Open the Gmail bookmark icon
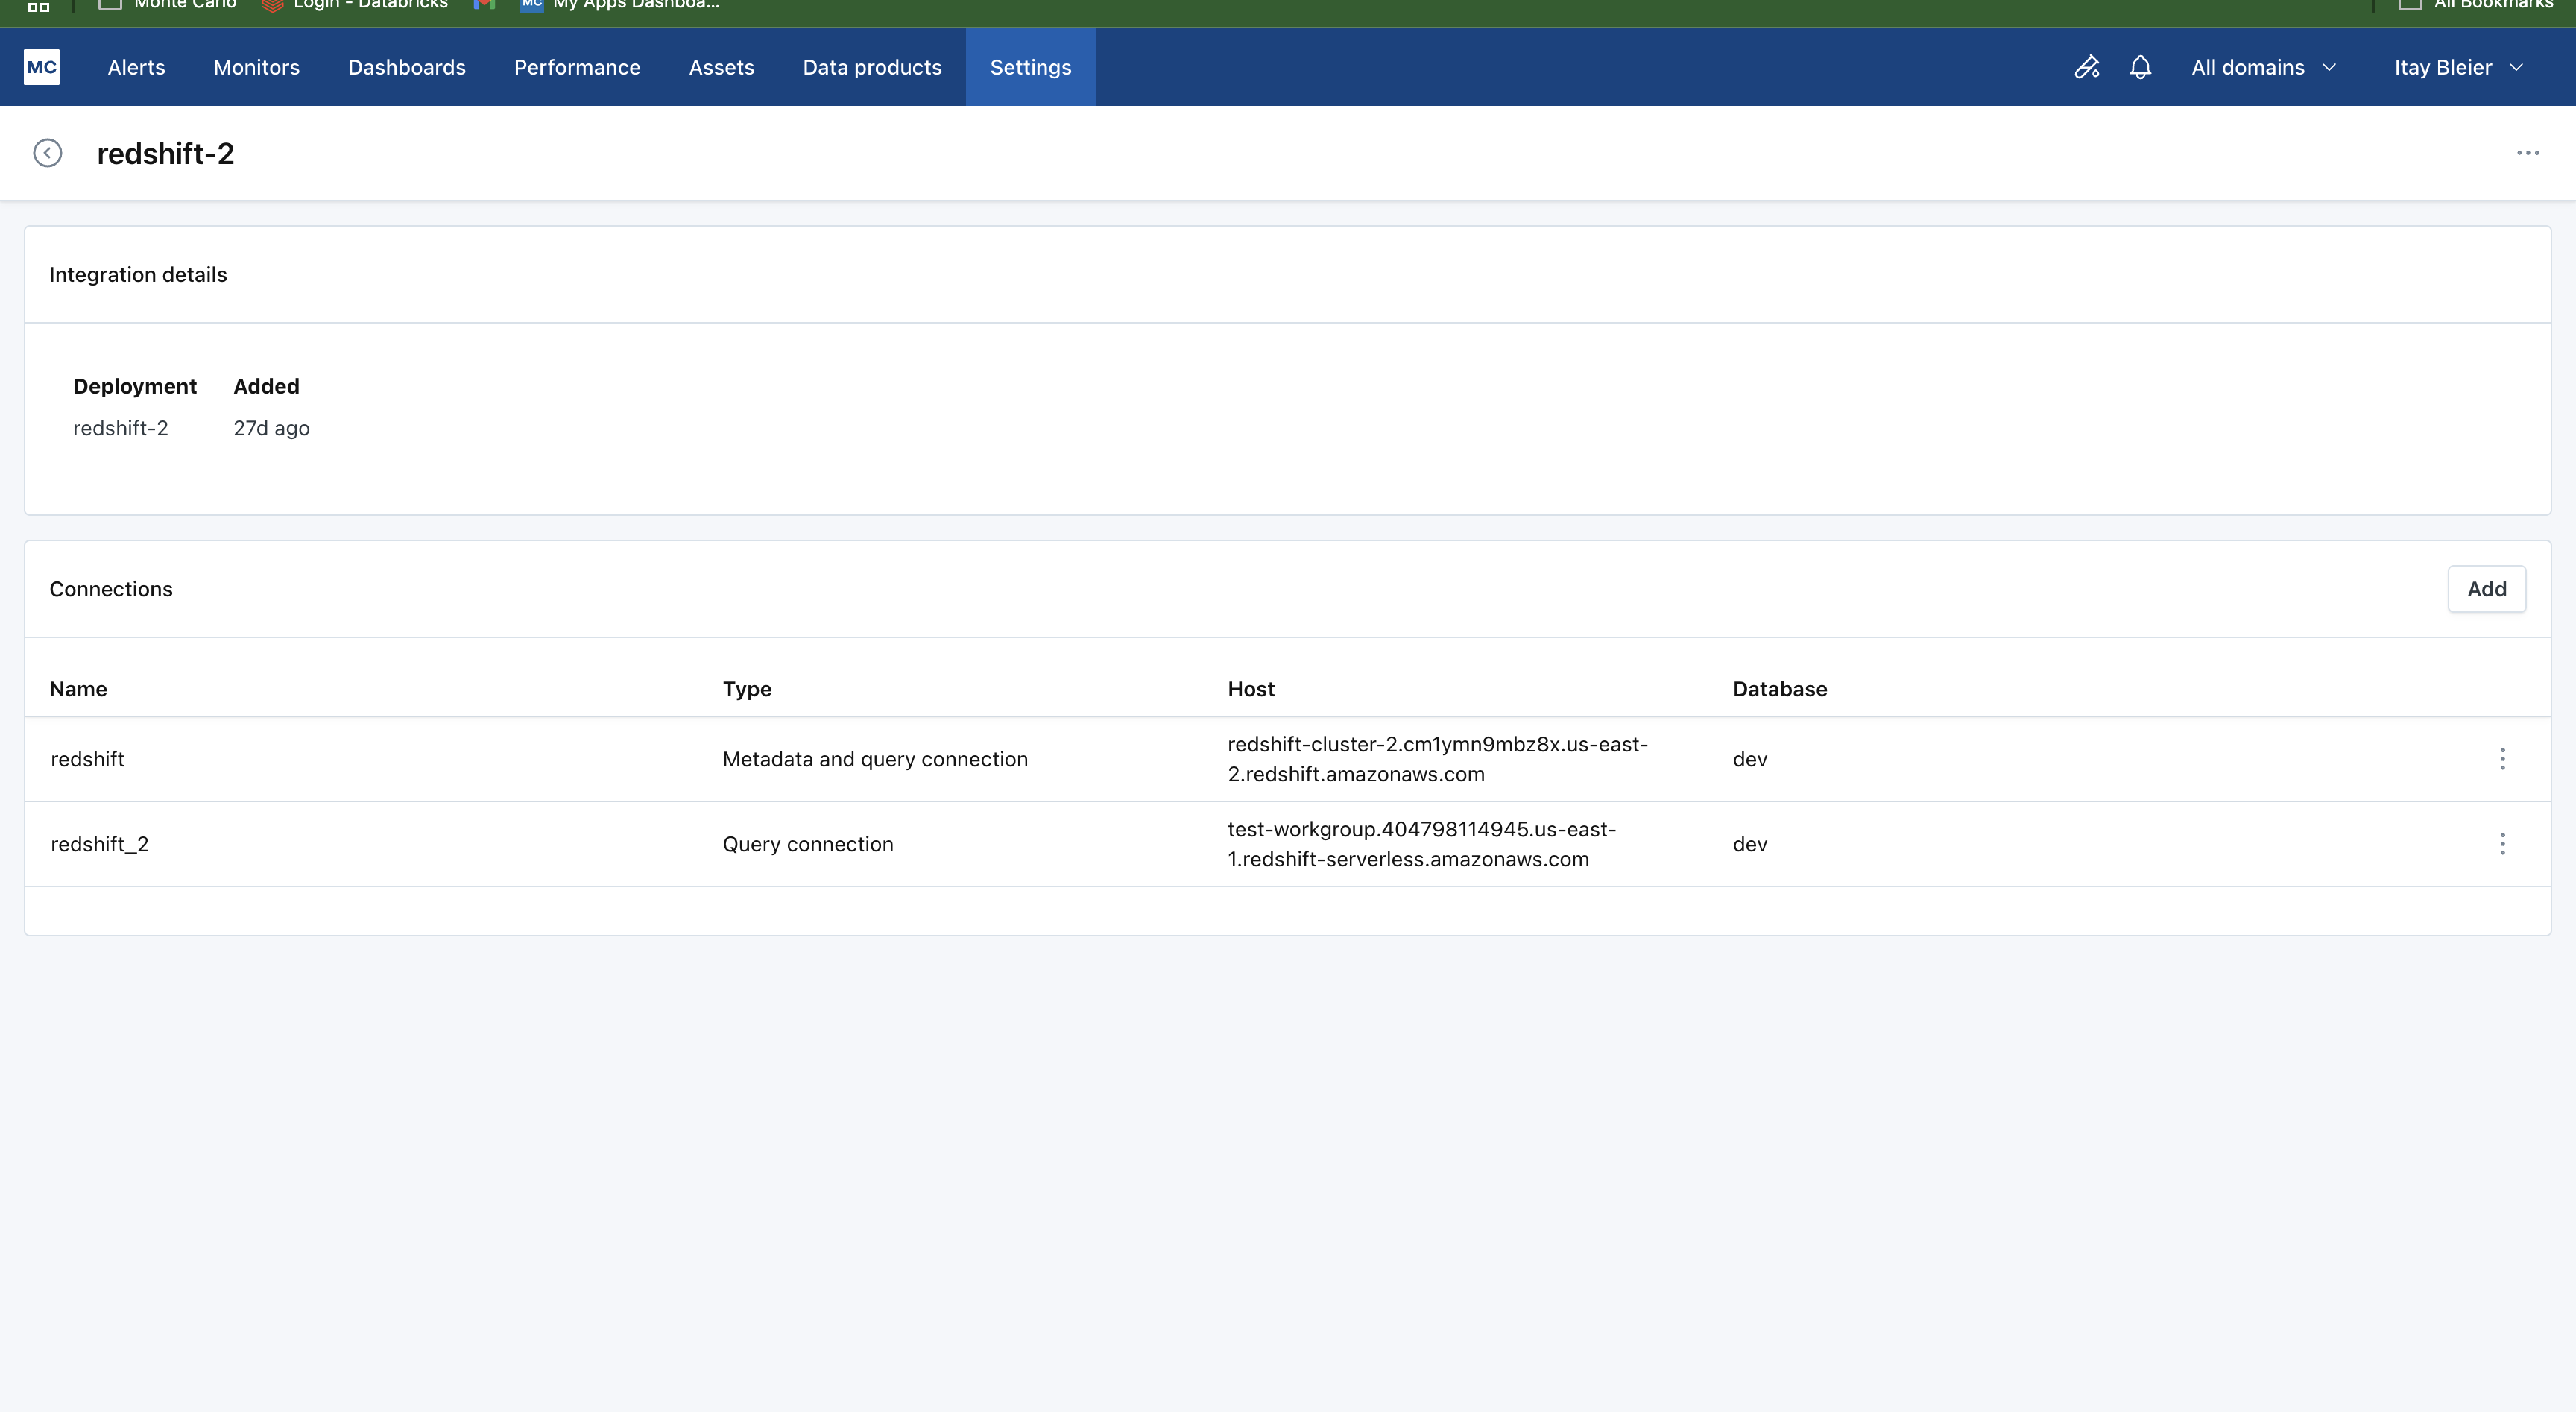Viewport: 2576px width, 1412px height. [x=484, y=5]
